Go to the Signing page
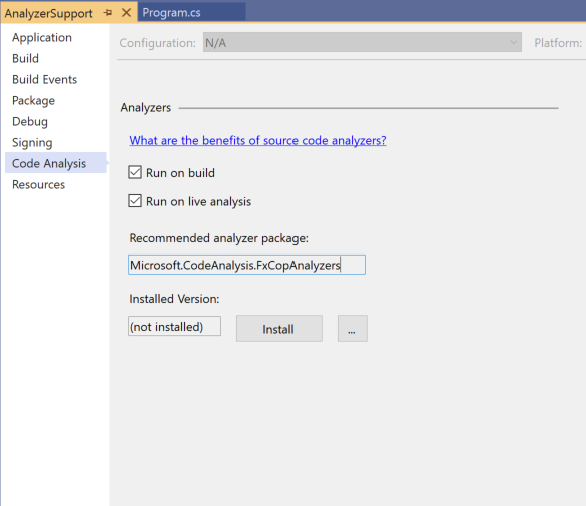This screenshot has height=506, width=586. pos(32,142)
